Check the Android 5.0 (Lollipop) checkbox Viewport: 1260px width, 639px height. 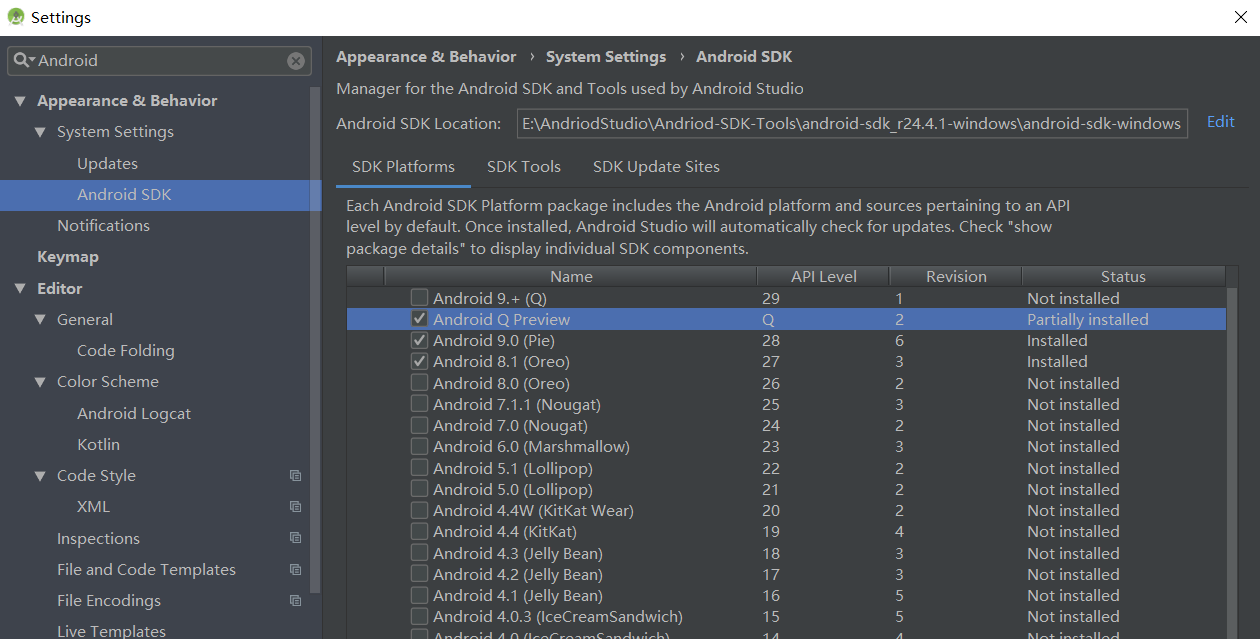pyautogui.click(x=420, y=489)
